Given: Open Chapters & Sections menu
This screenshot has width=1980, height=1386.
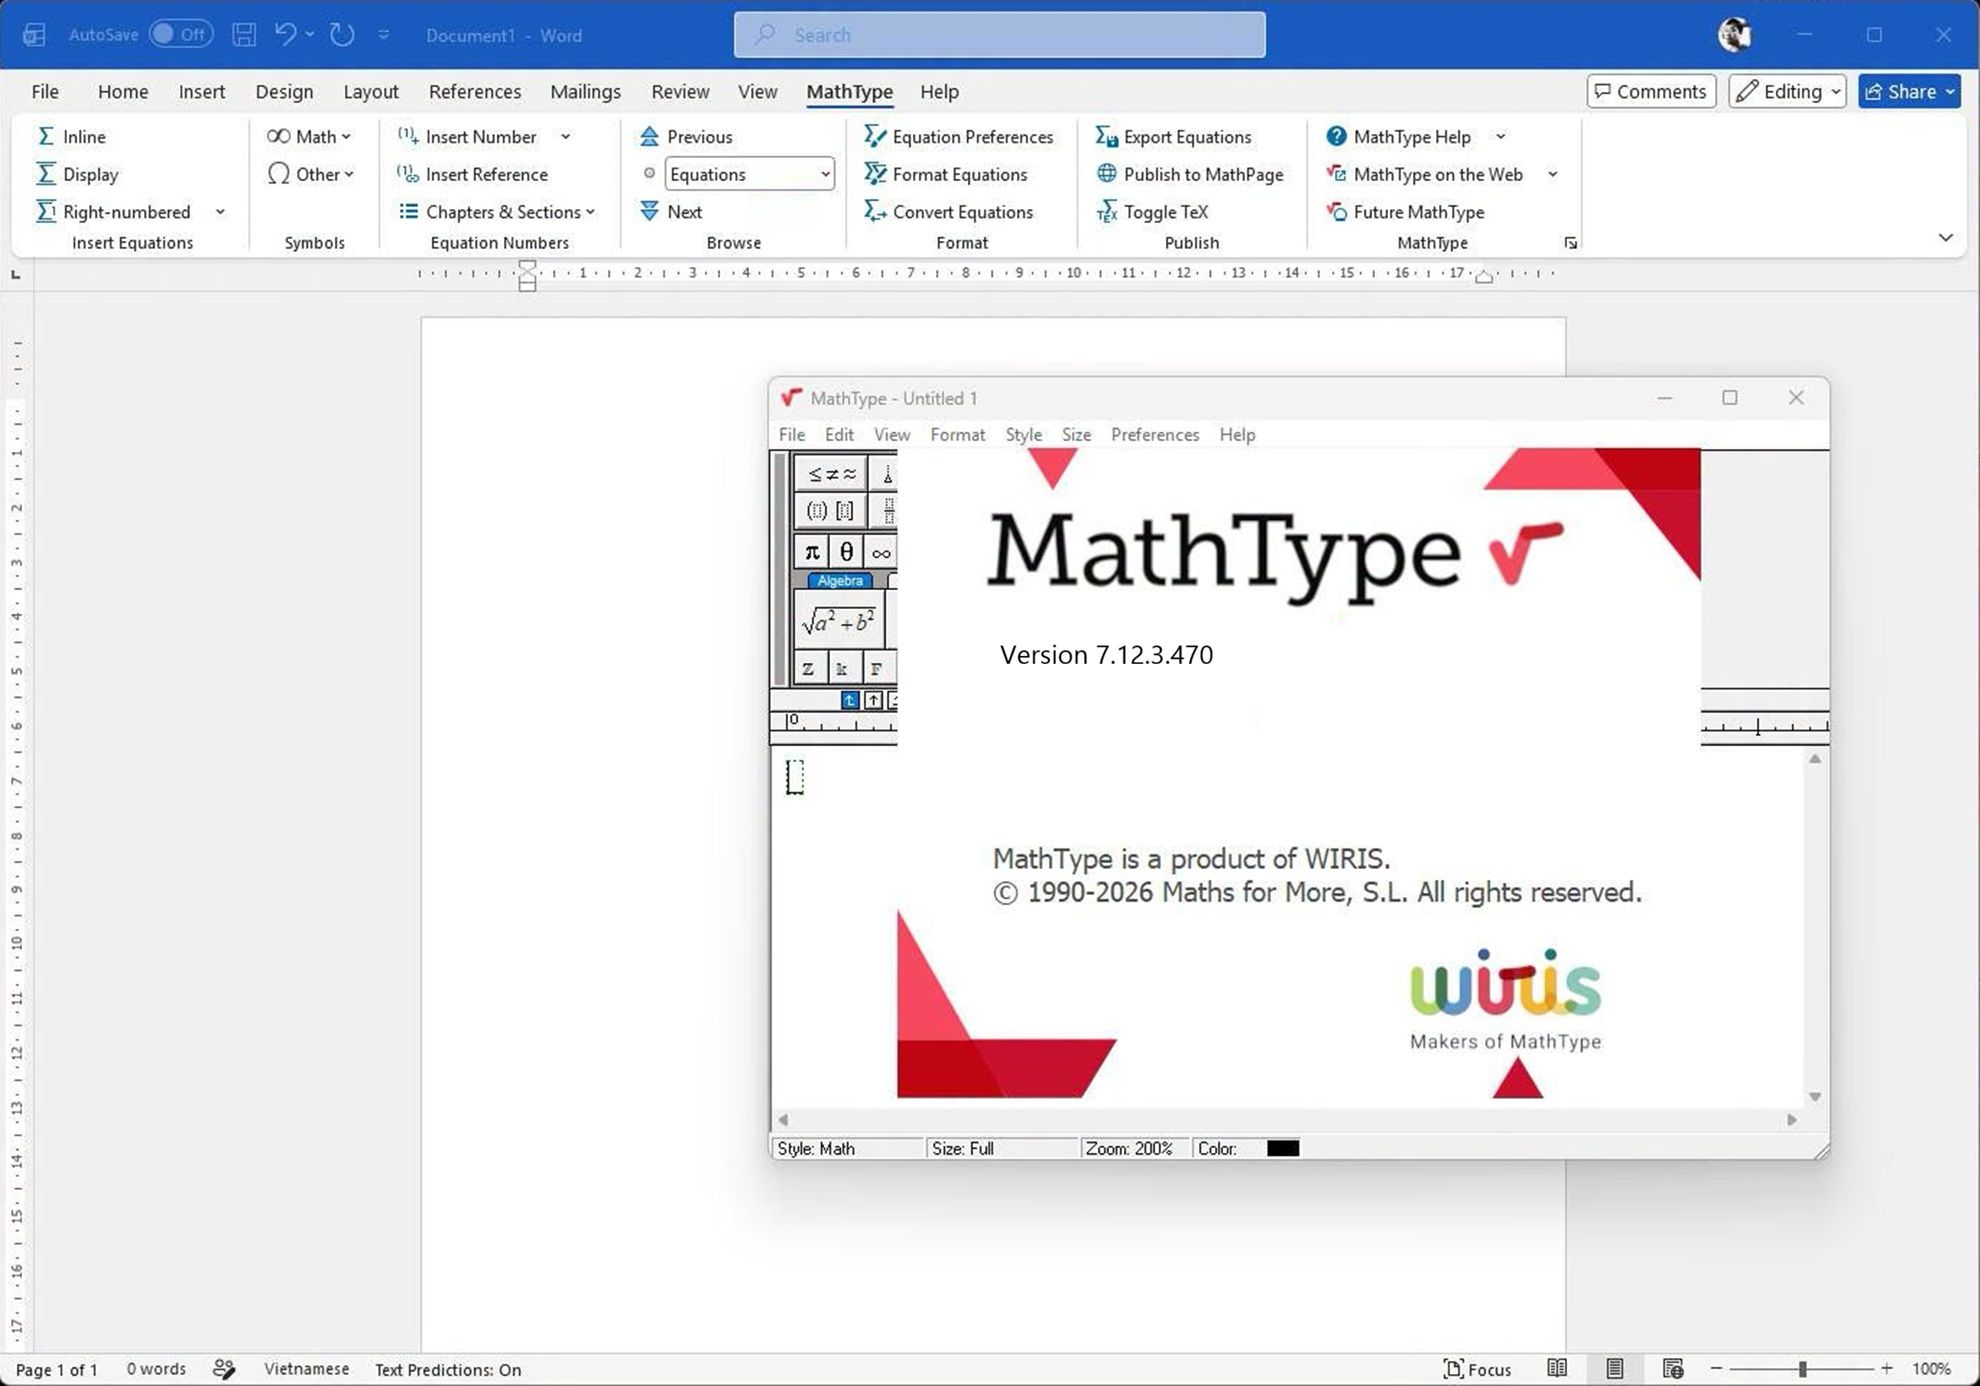Looking at the screenshot, I should click(x=497, y=212).
